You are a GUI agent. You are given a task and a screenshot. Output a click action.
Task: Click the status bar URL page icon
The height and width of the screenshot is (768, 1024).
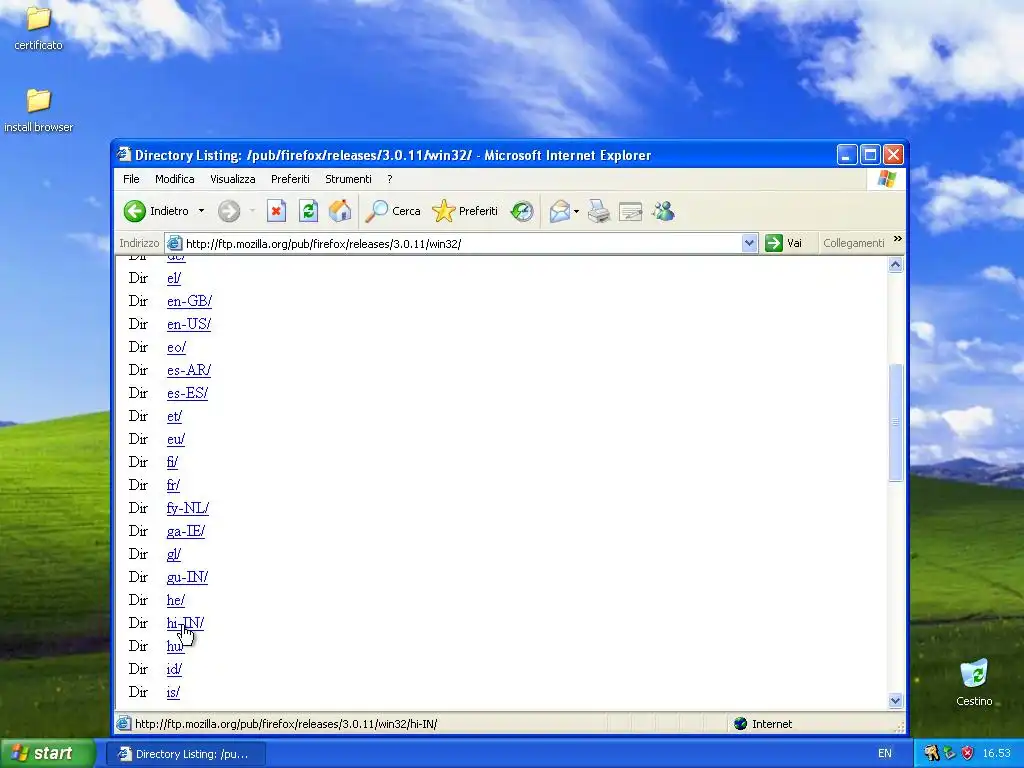coord(123,724)
